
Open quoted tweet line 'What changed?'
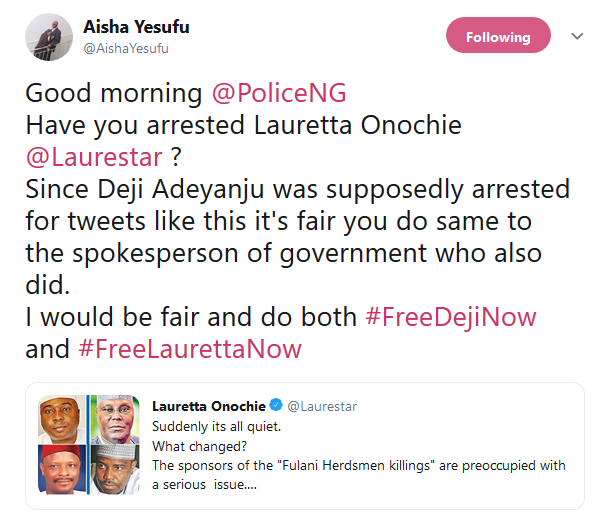pos(199,446)
